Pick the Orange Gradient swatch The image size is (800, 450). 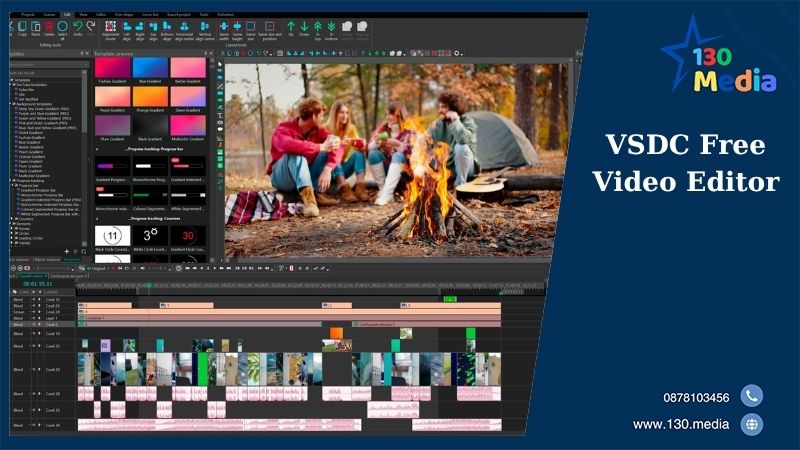coord(150,96)
